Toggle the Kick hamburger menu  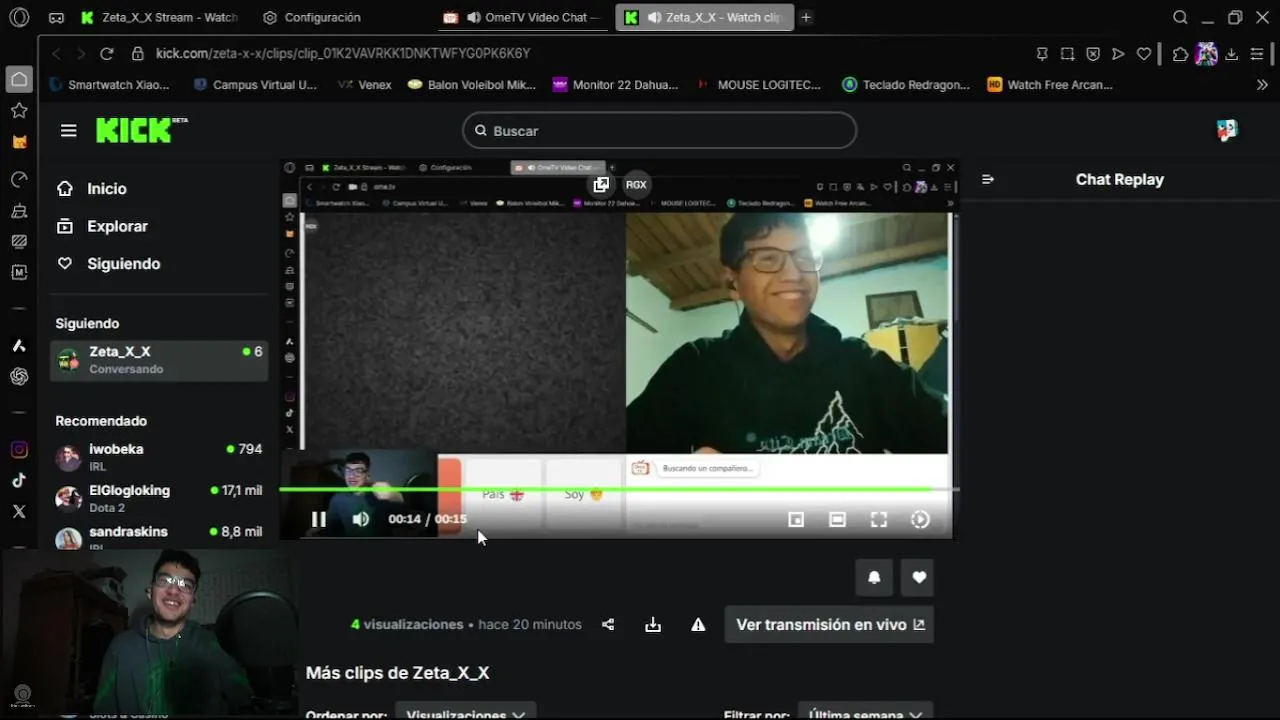click(68, 130)
